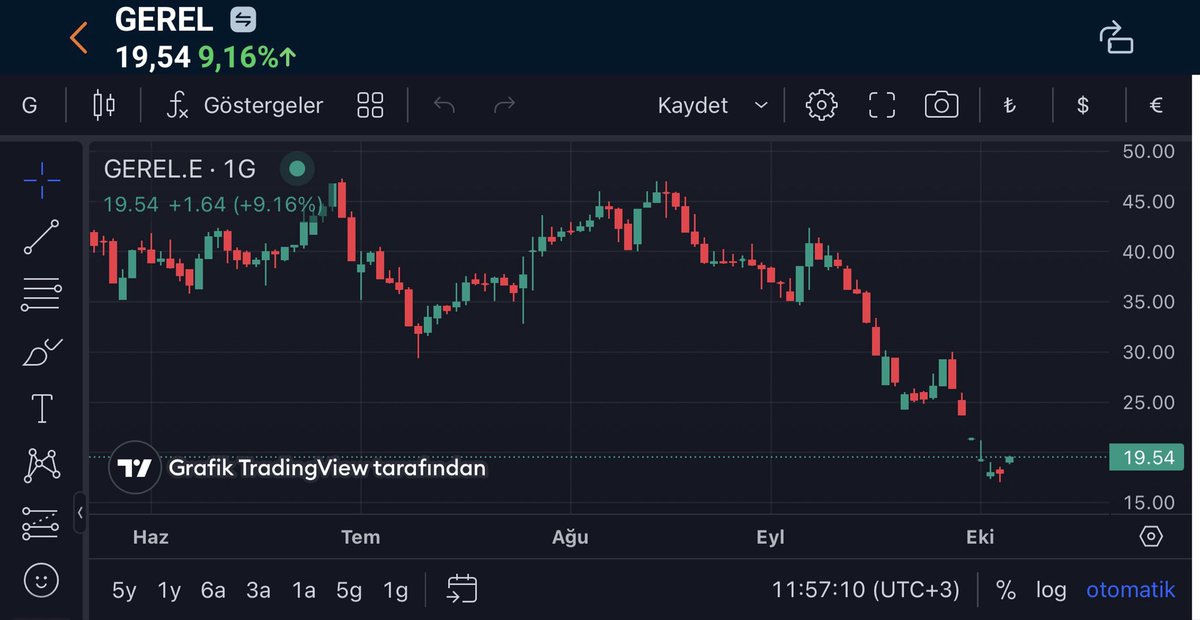Collapse the left drawing toolbar
The image size is (1200, 620).
coord(80,513)
